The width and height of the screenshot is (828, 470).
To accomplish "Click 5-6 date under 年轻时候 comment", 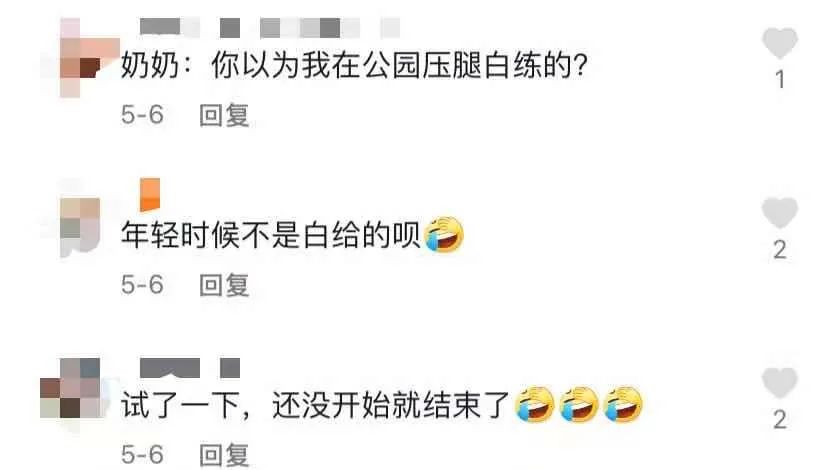I will click(x=142, y=285).
